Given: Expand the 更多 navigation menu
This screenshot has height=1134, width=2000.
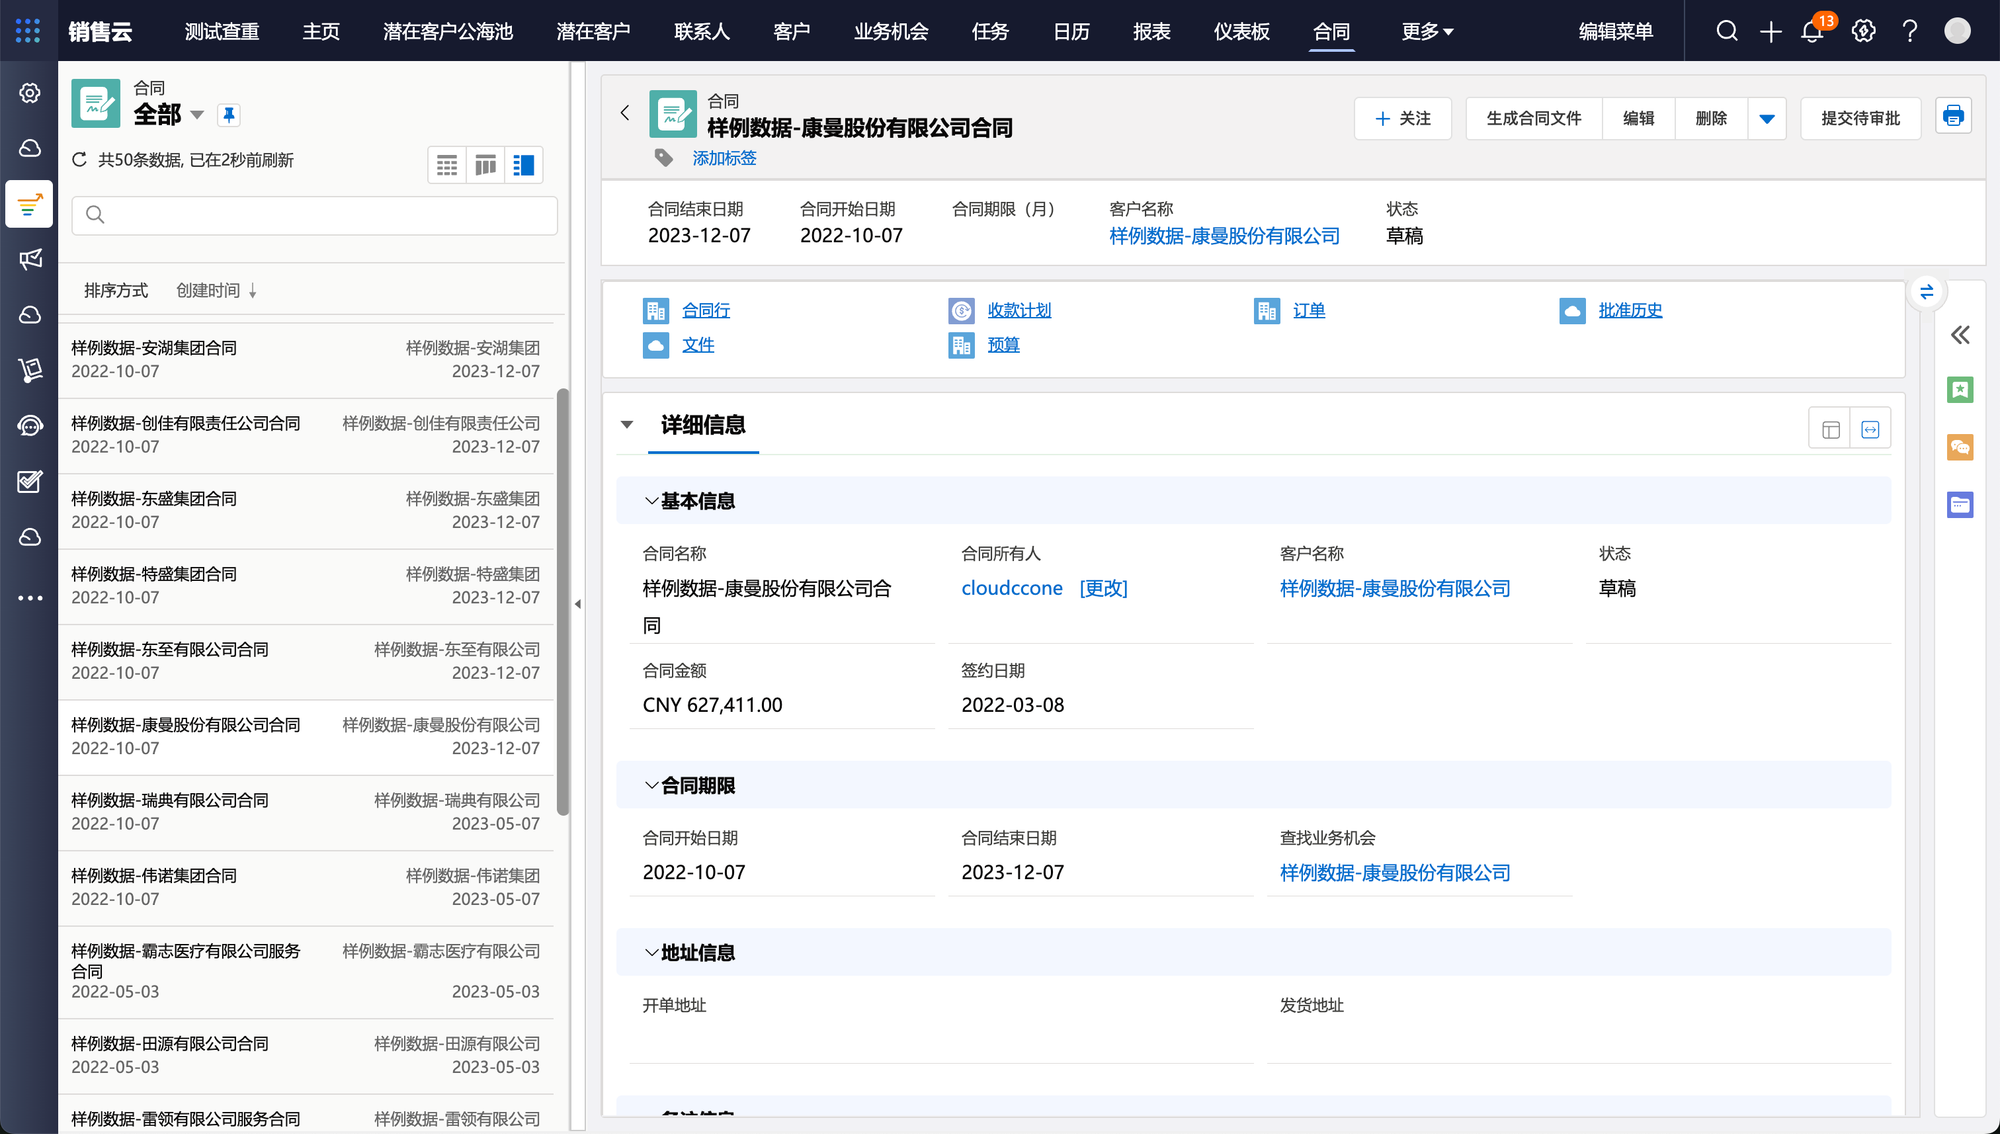Looking at the screenshot, I should (x=1427, y=31).
